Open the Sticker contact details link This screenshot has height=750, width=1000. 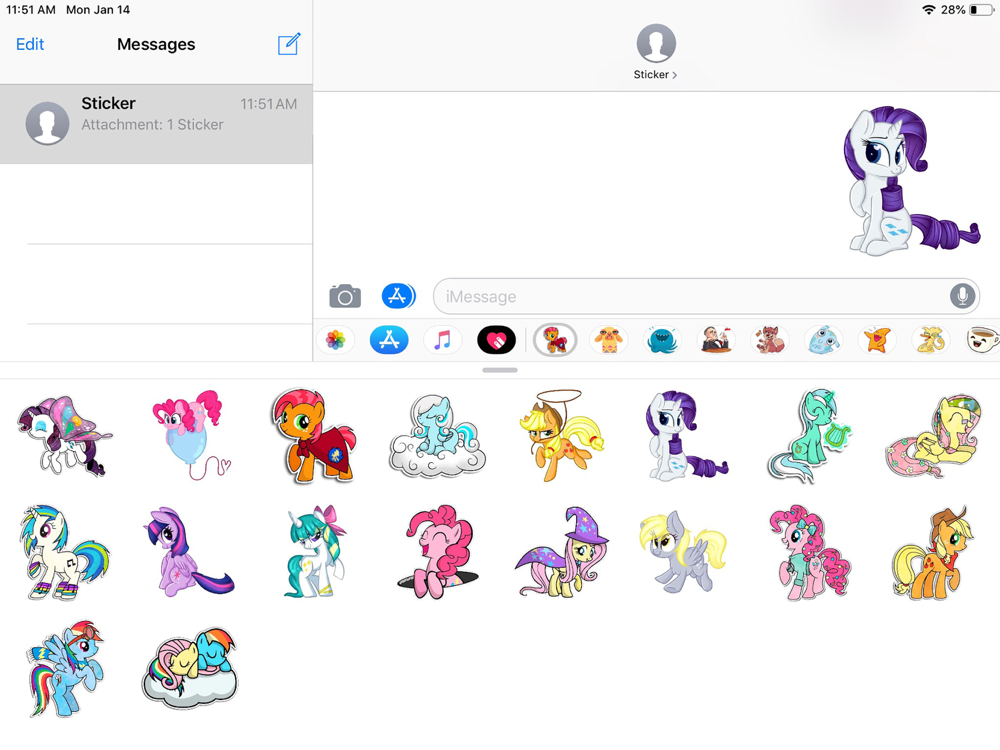655,75
